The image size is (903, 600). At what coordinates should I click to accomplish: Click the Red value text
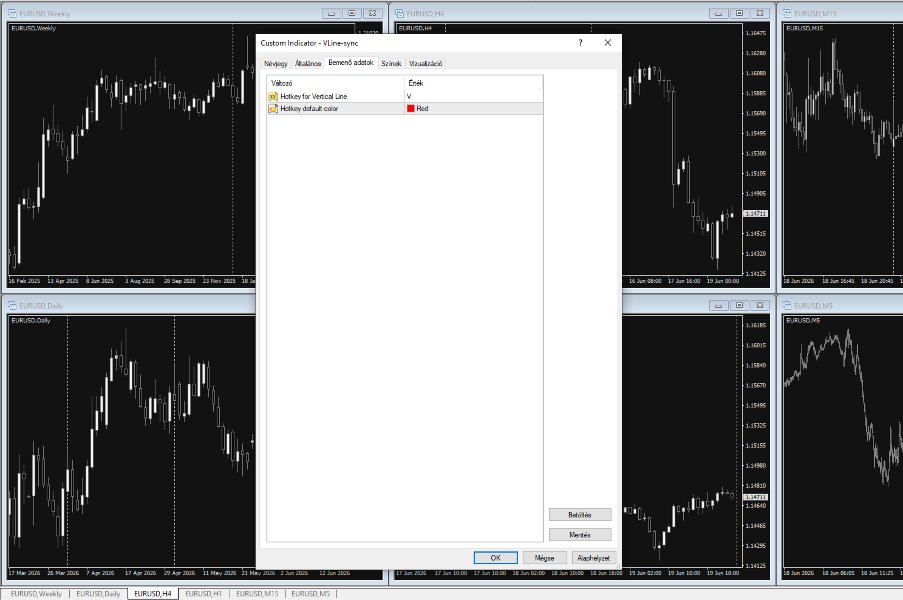[422, 108]
